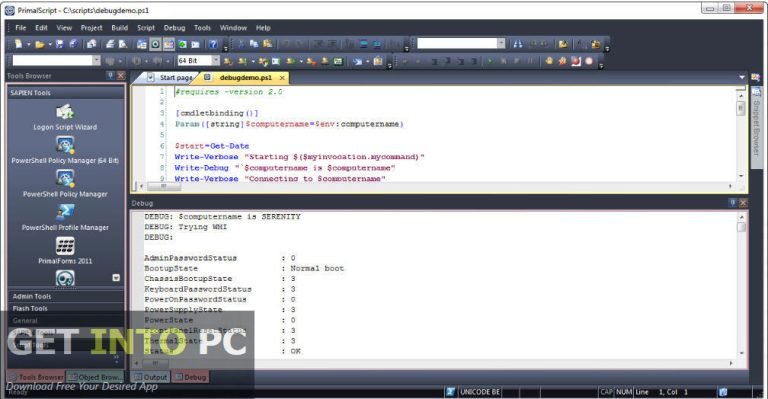Open the 64 Bit platform dropdown
This screenshot has height=399, width=768.
pyautogui.click(x=216, y=60)
